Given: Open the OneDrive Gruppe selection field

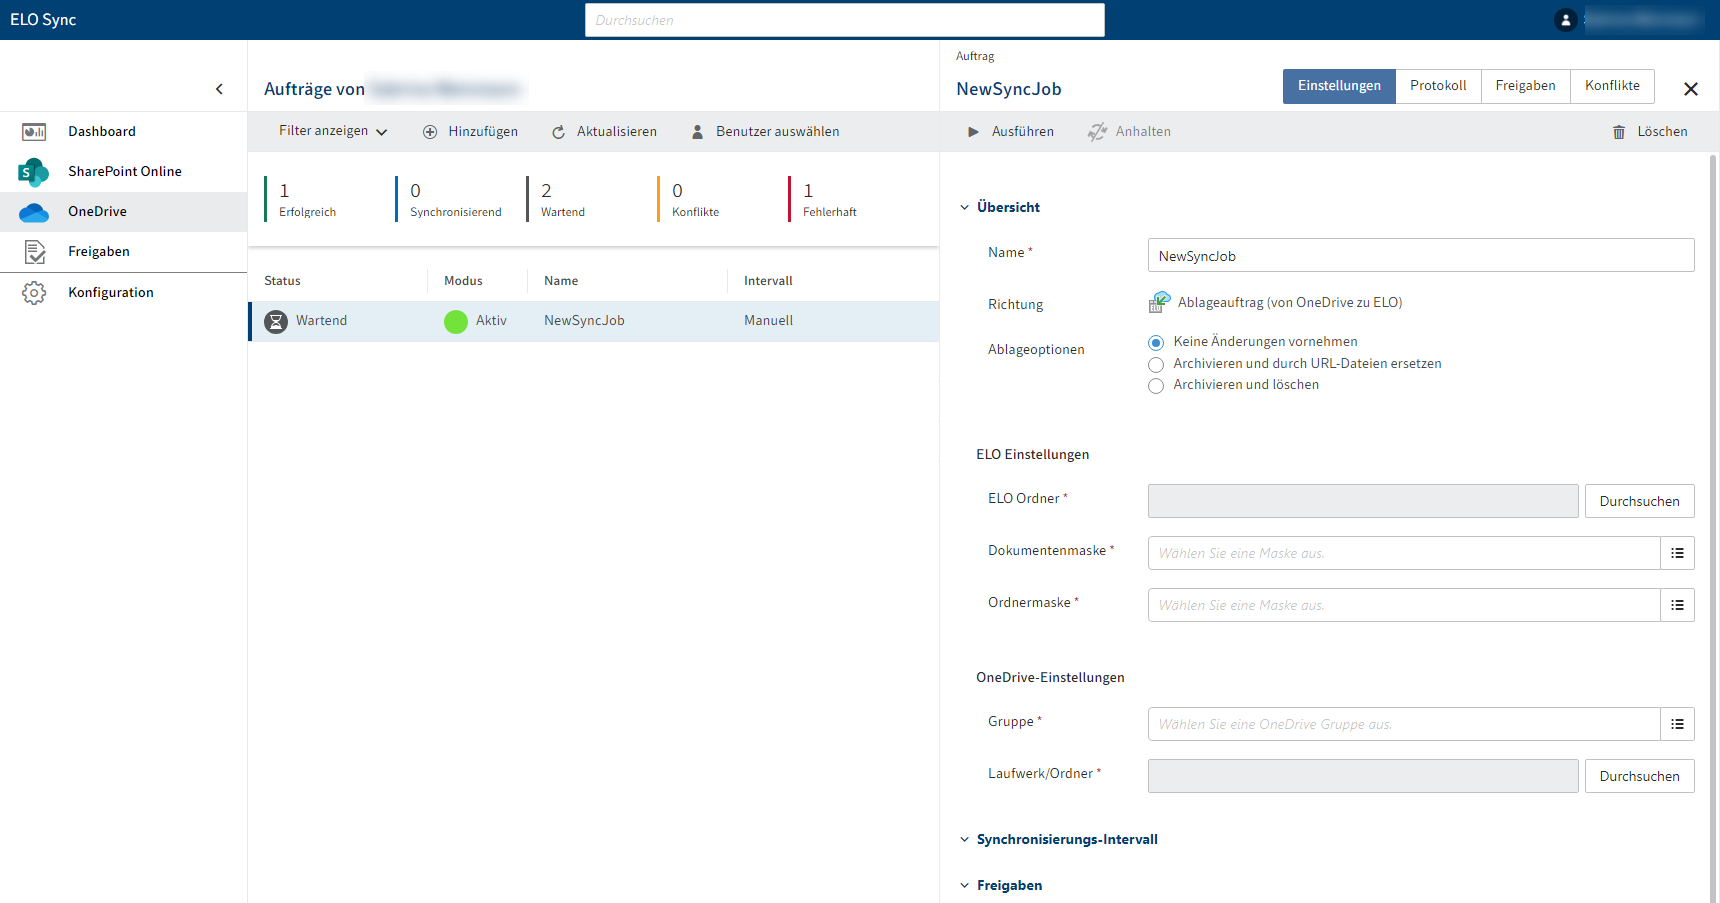Looking at the screenshot, I should pos(1404,724).
